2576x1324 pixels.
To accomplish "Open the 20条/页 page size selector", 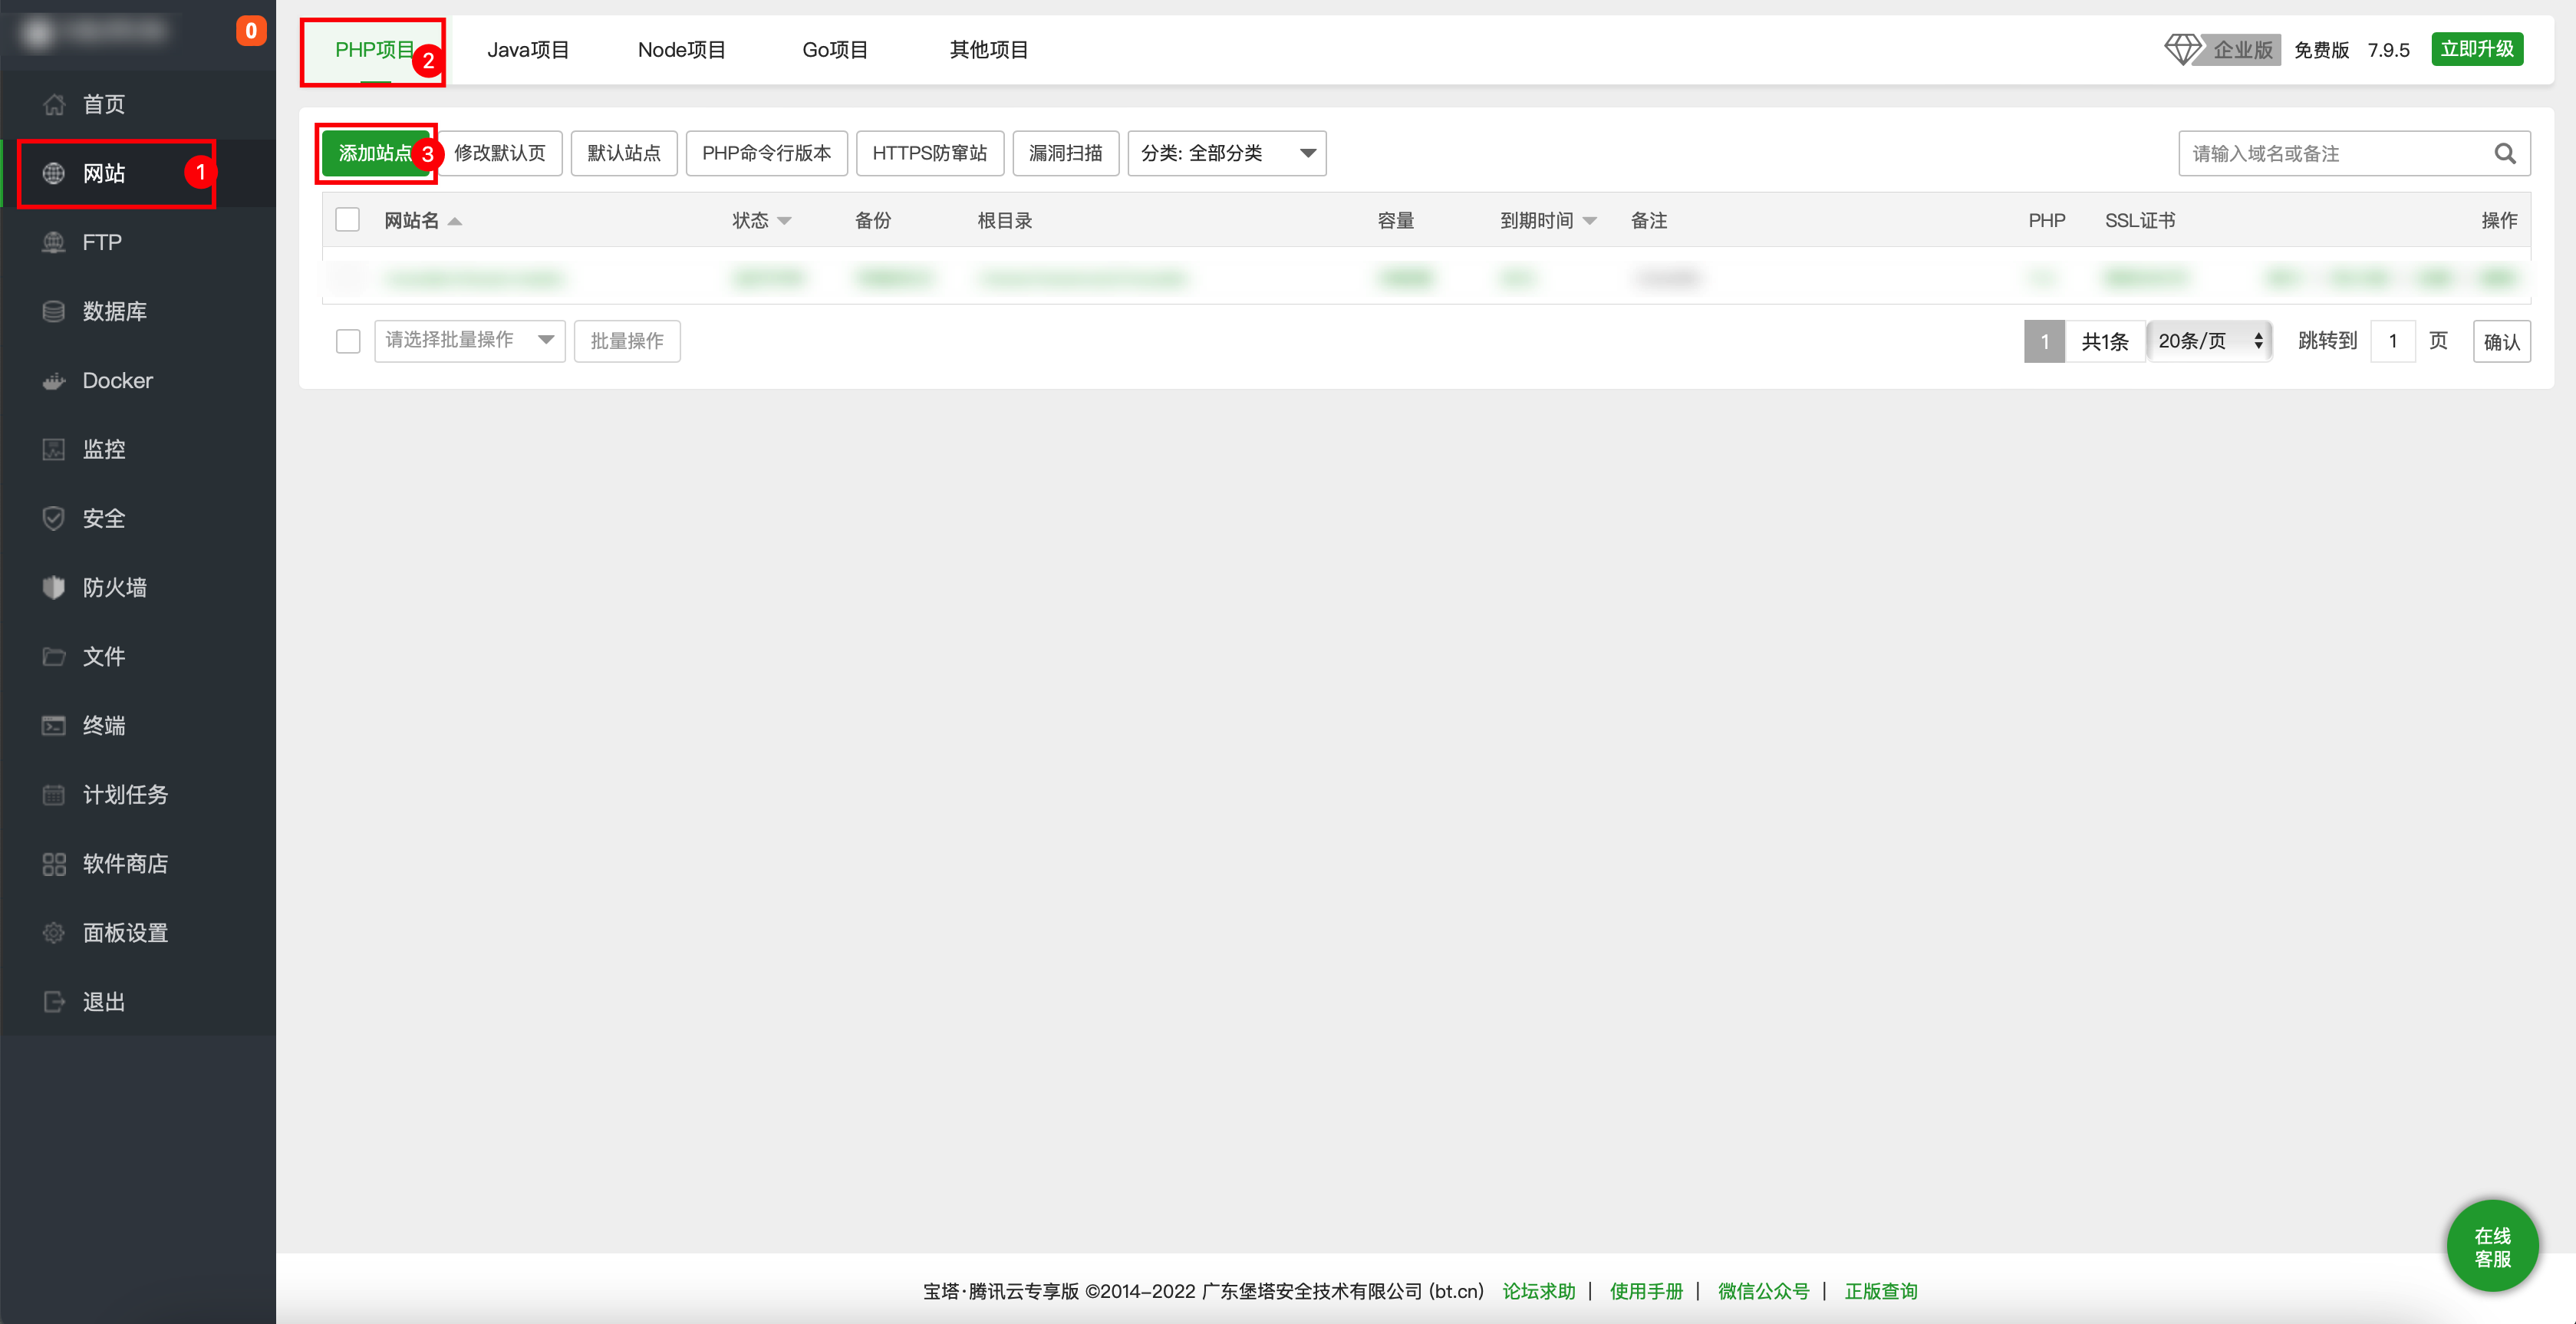I will pyautogui.click(x=2209, y=341).
